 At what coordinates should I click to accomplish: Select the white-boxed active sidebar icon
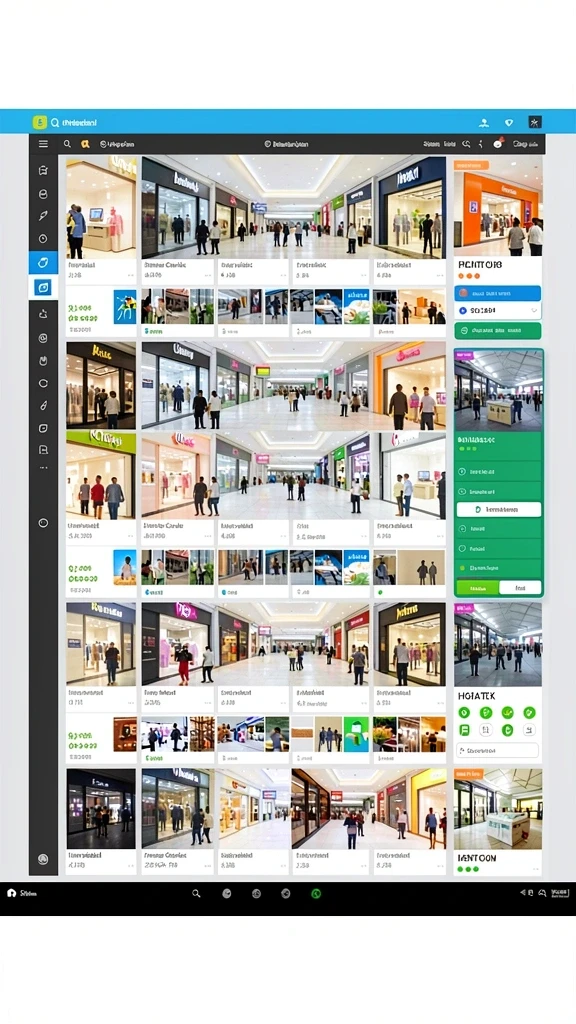[x=43, y=287]
